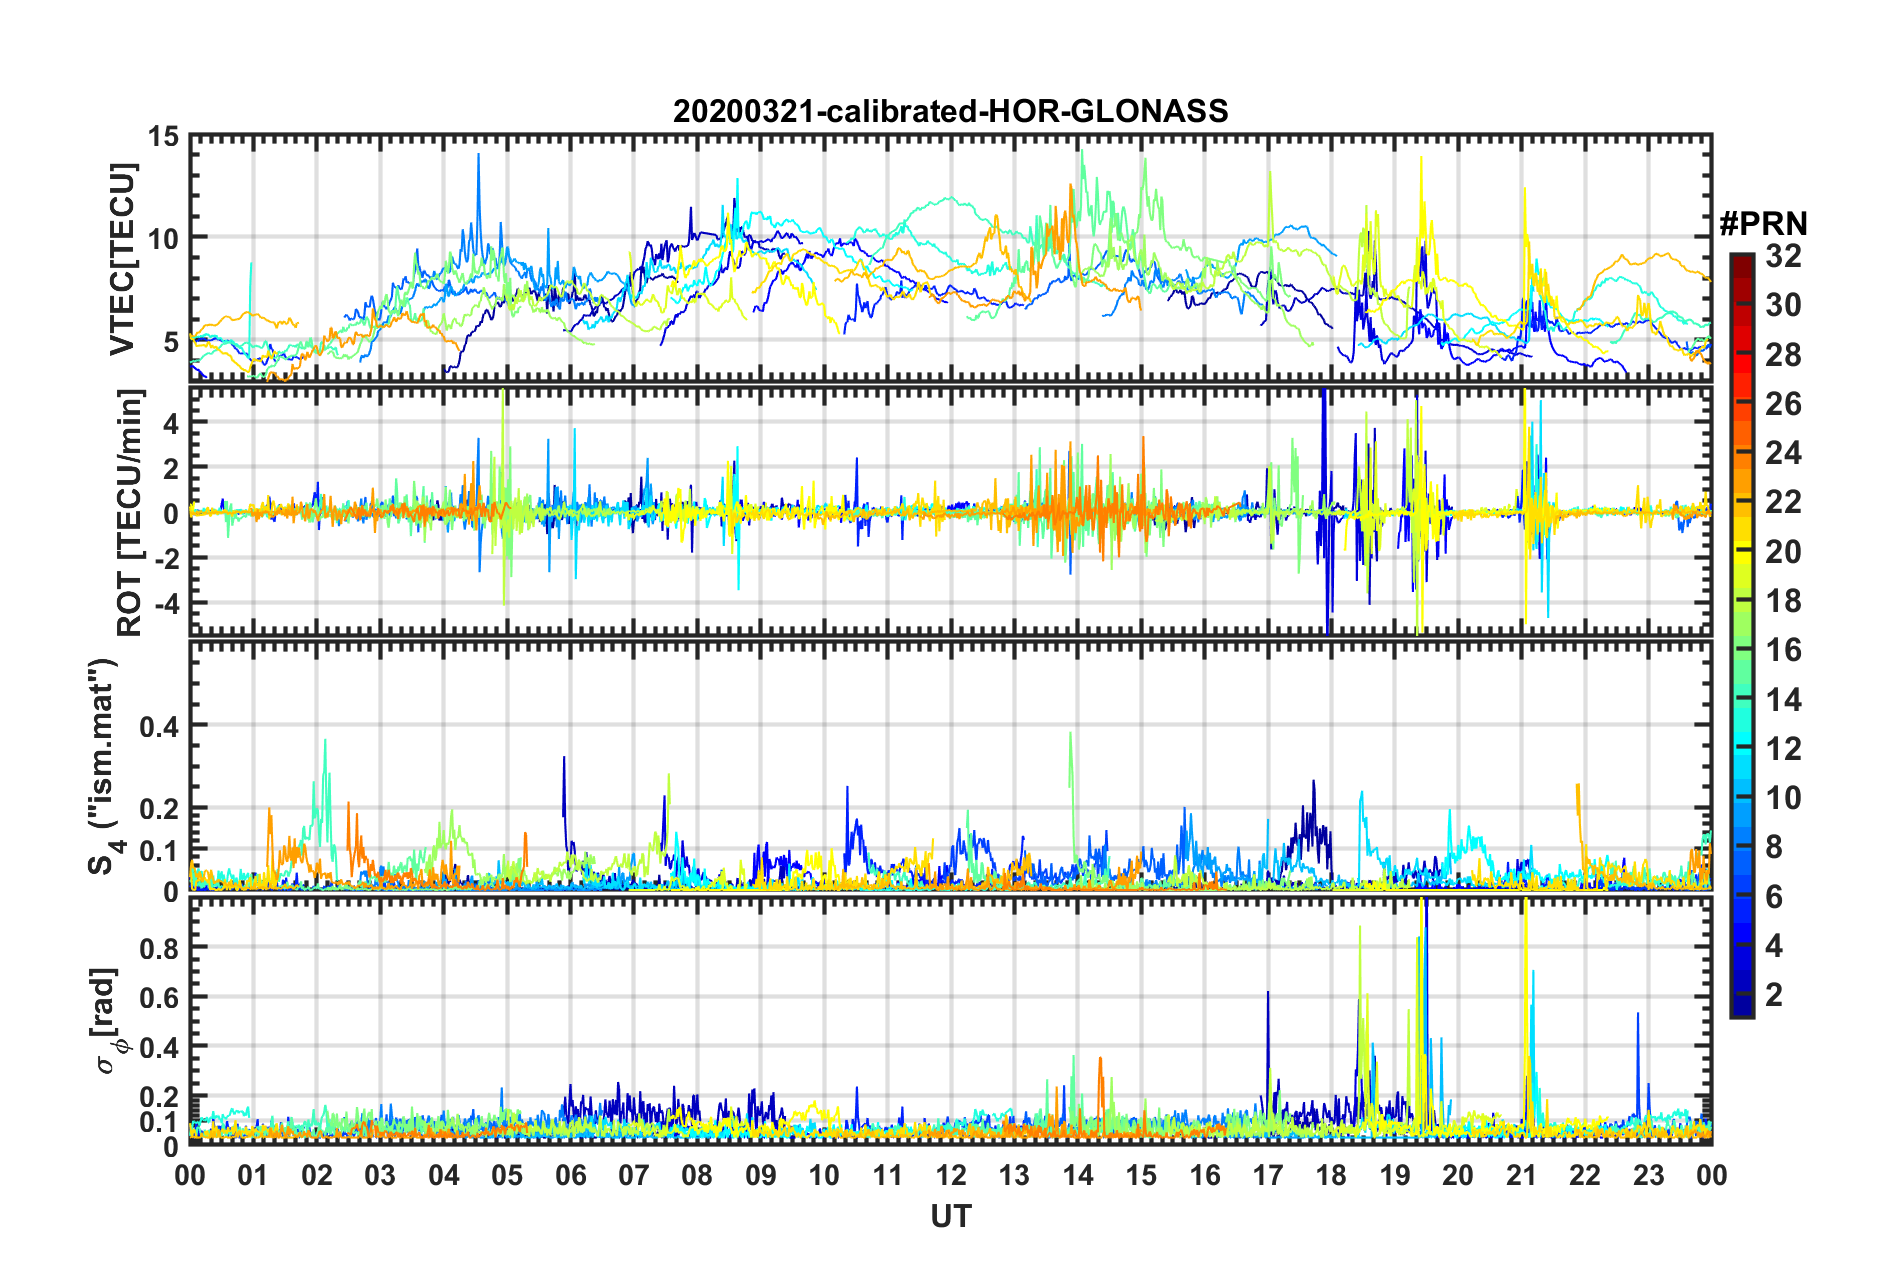1902x1272 pixels.
Task: Click the sigma phi [rad] axis label
Action: pos(108,1020)
